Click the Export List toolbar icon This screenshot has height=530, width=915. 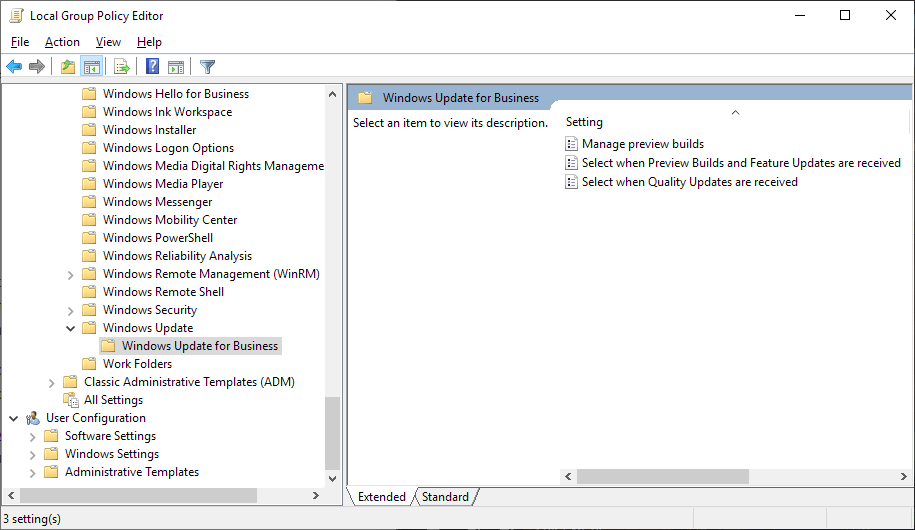[x=121, y=67]
